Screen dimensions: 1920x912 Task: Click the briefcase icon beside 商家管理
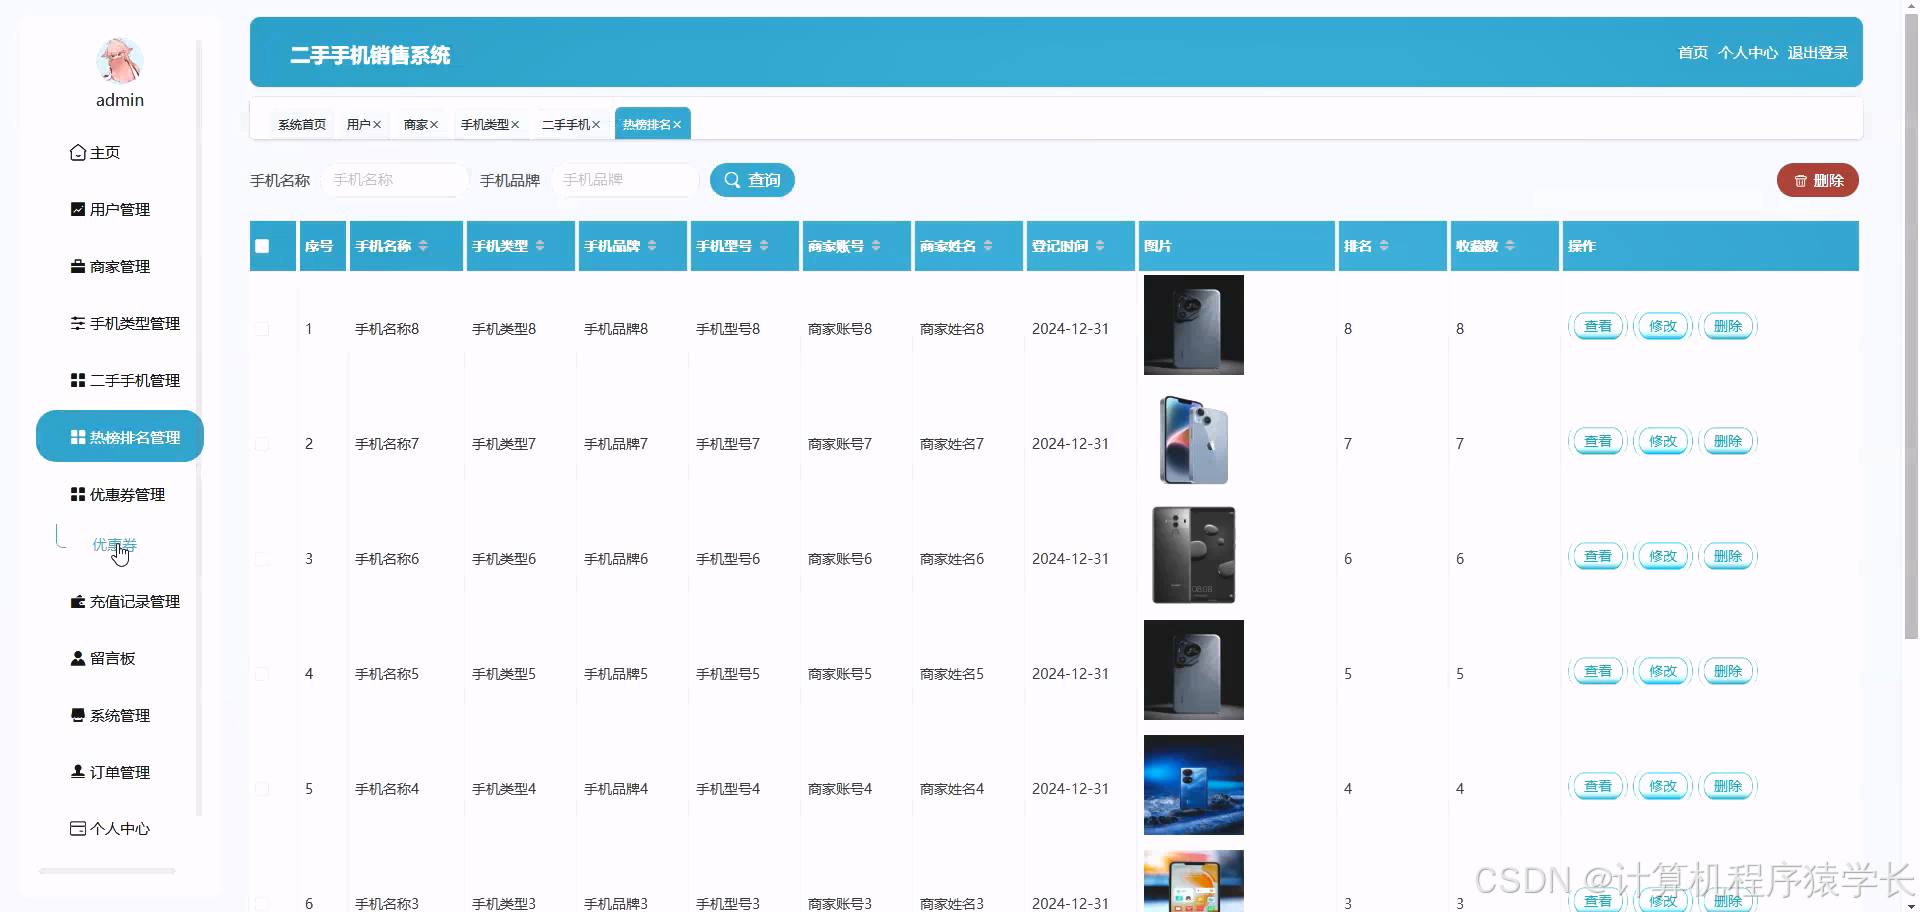click(x=78, y=266)
